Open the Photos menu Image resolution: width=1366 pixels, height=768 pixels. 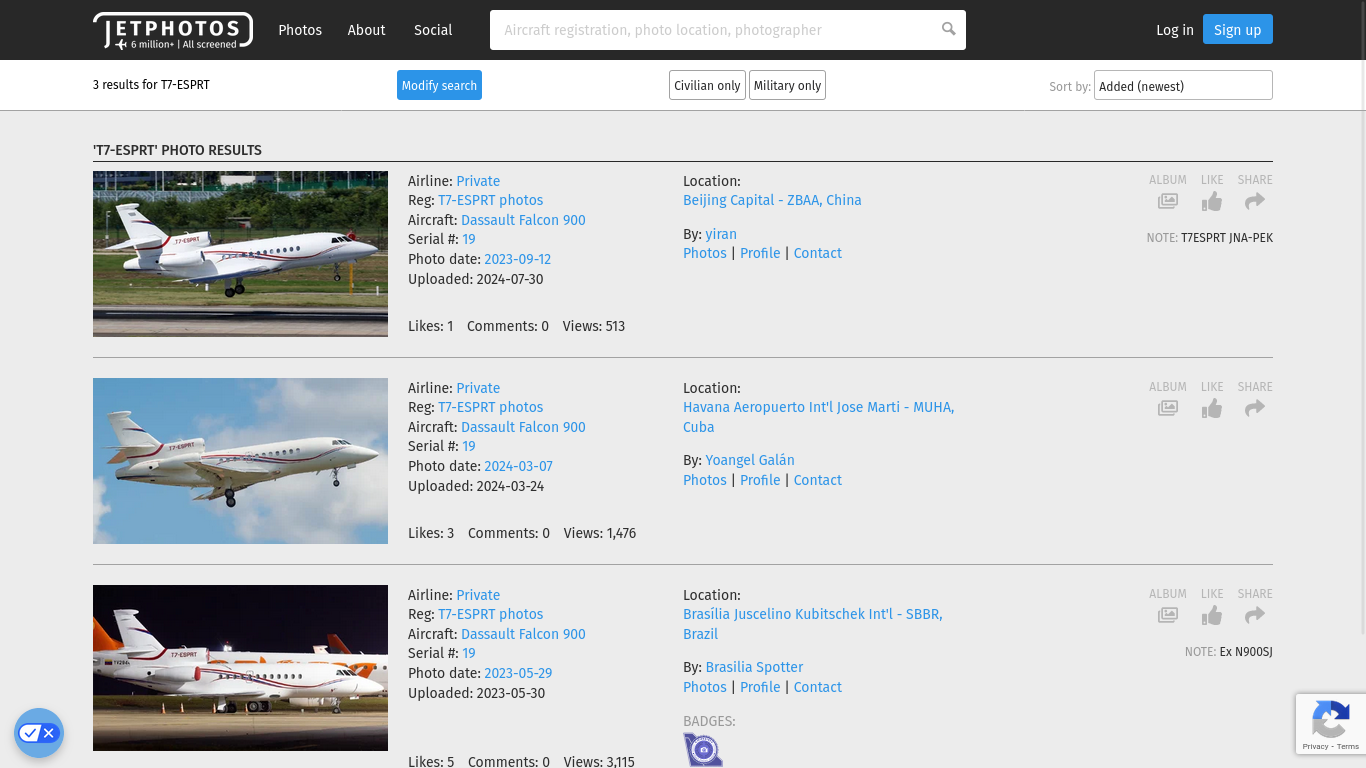pos(300,30)
